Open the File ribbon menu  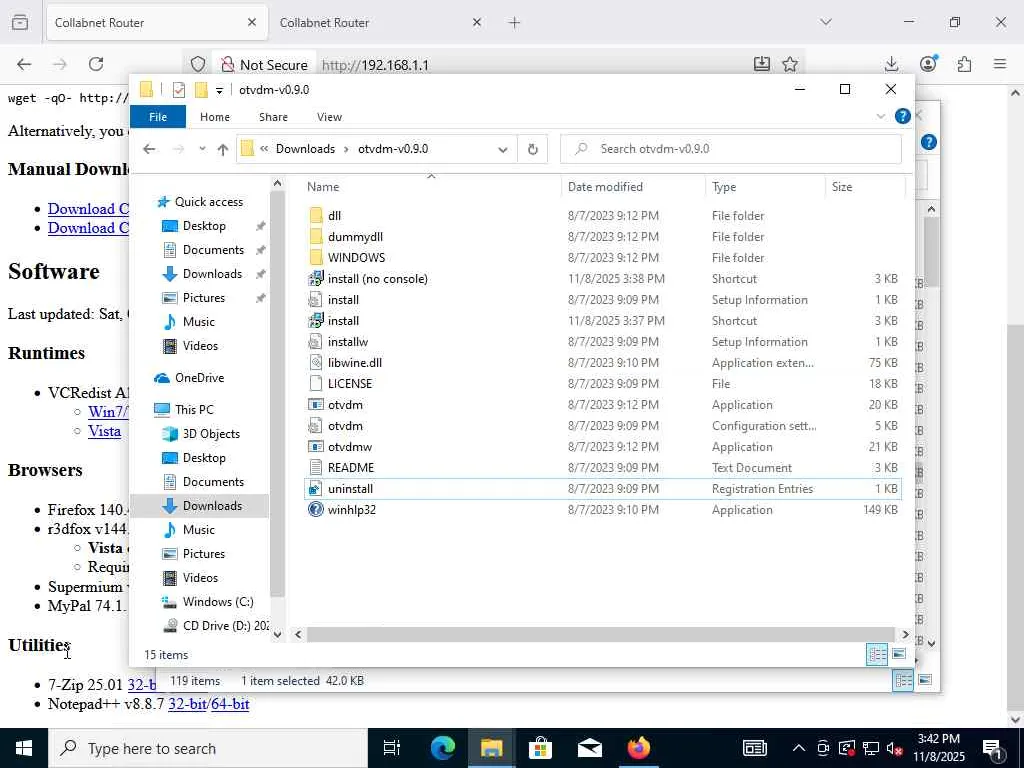[x=158, y=116]
